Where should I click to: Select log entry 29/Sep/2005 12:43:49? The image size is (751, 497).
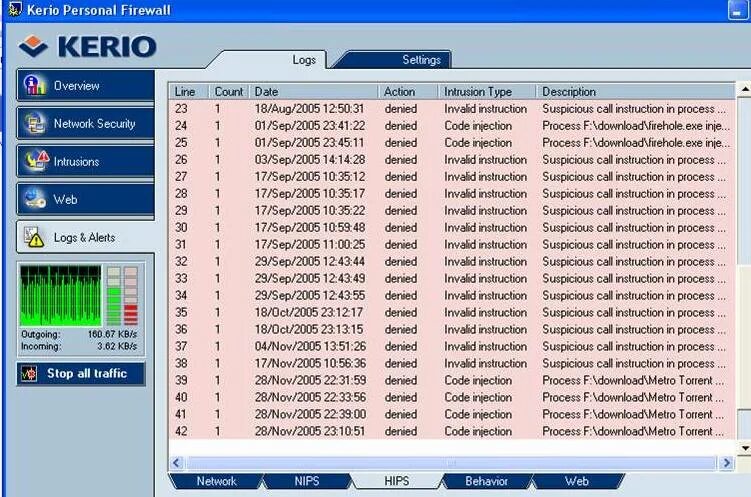pyautogui.click(x=452, y=279)
